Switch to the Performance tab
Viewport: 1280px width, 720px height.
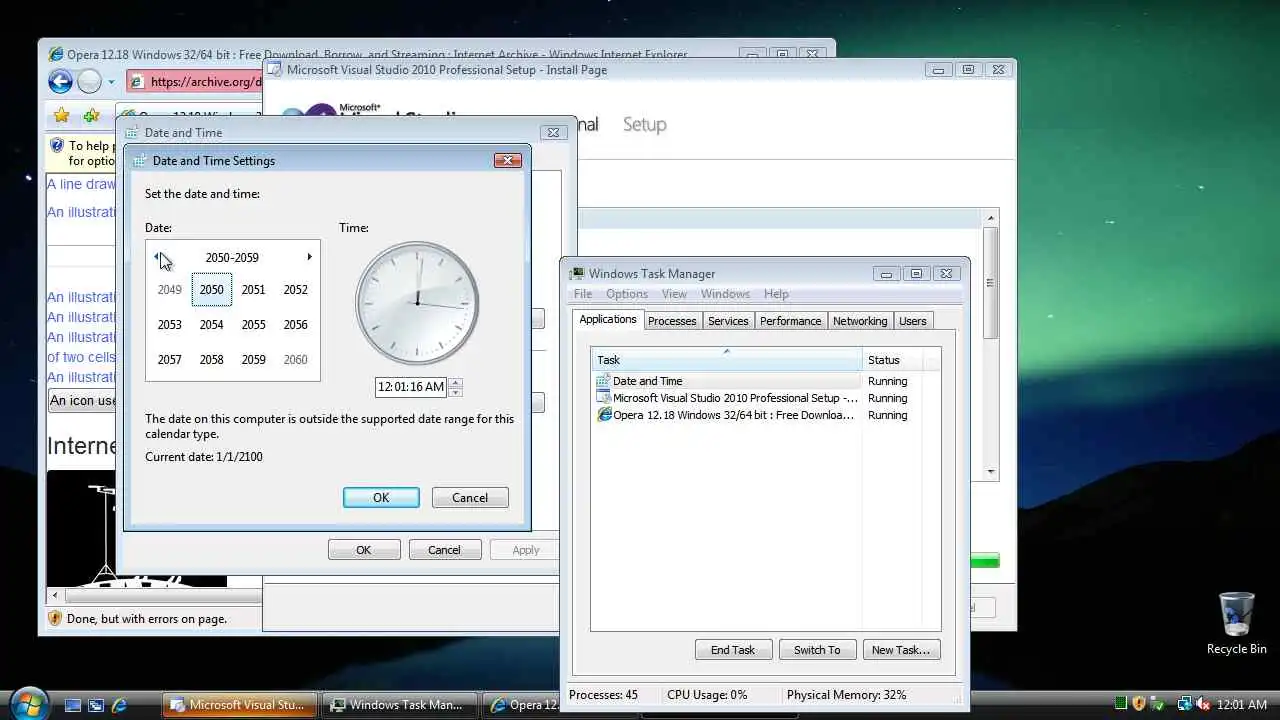790,321
